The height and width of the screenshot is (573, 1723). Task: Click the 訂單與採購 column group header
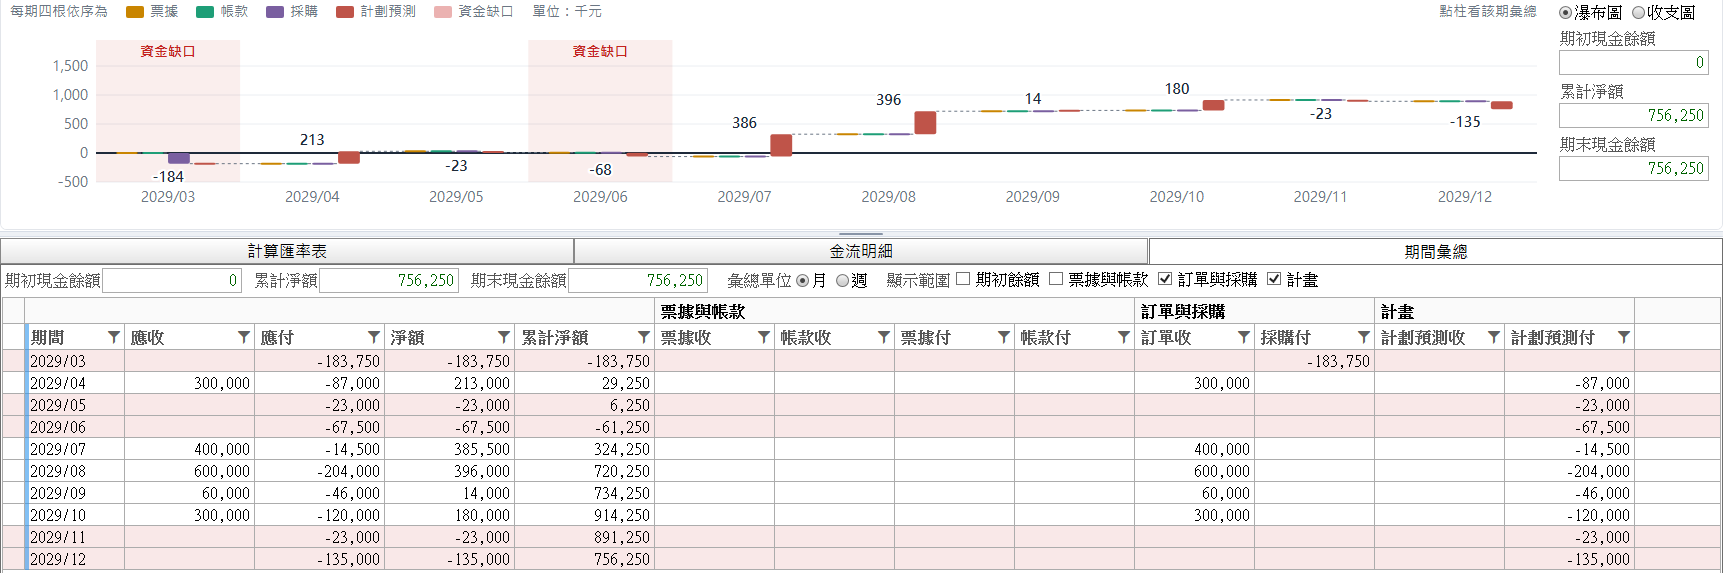pyautogui.click(x=1255, y=311)
